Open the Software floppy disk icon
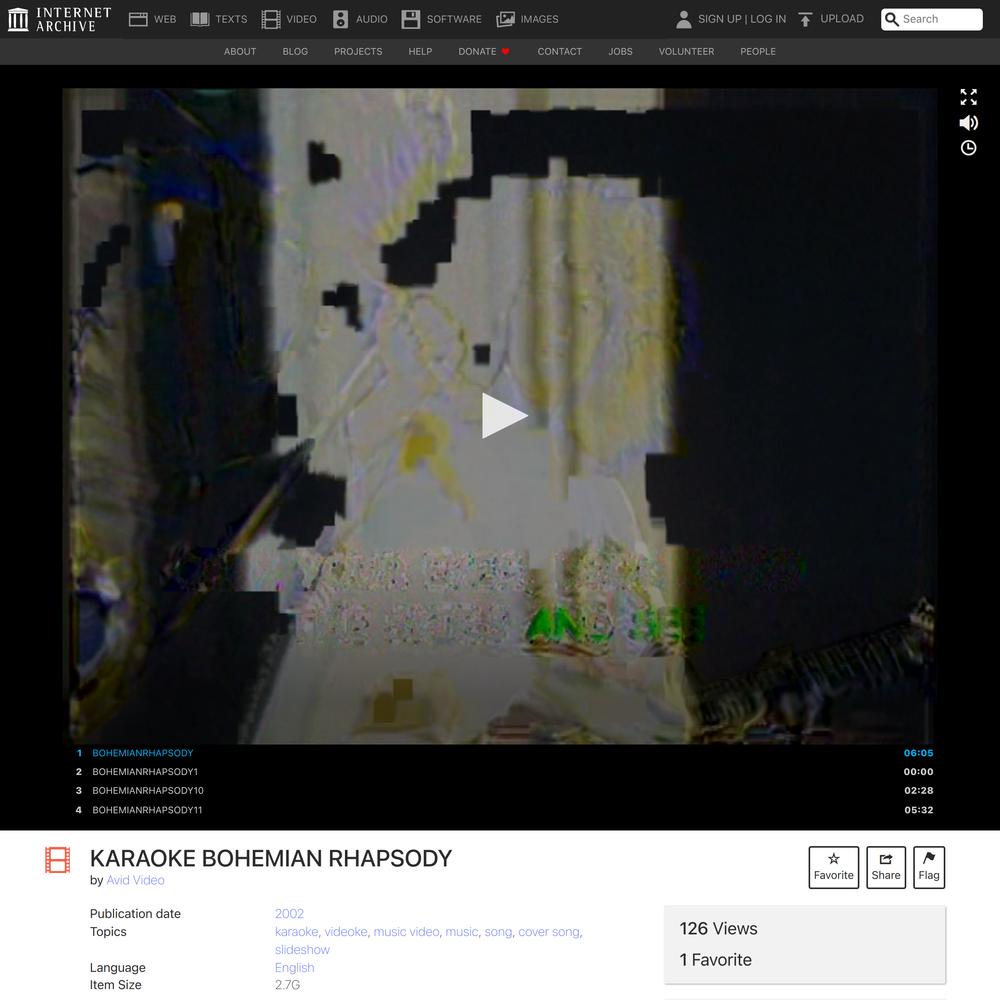The height and width of the screenshot is (1000, 1000). point(411,19)
